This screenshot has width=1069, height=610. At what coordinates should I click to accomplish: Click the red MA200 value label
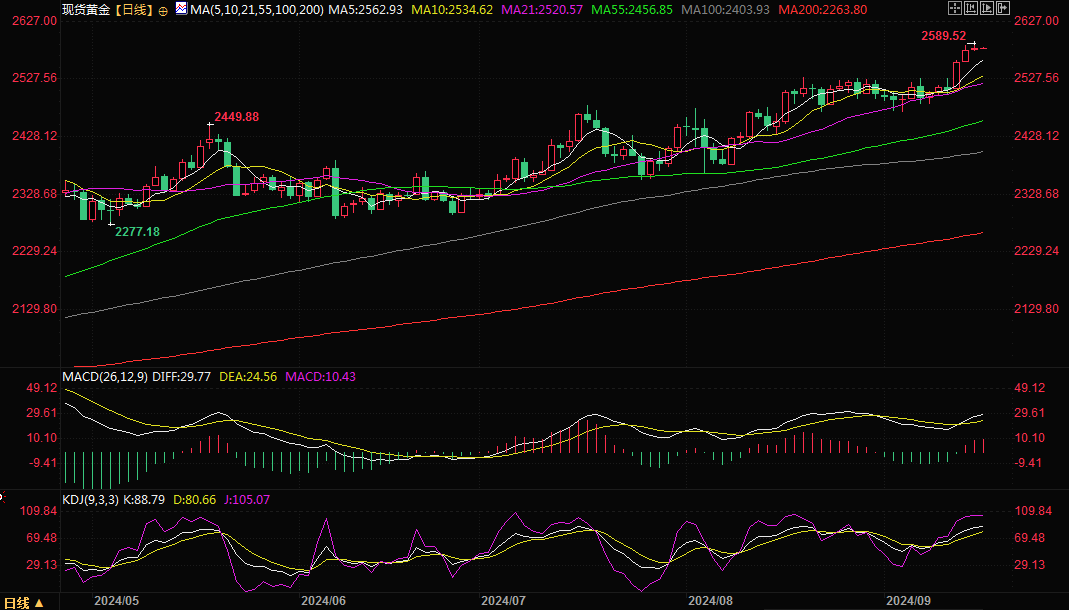[x=822, y=10]
